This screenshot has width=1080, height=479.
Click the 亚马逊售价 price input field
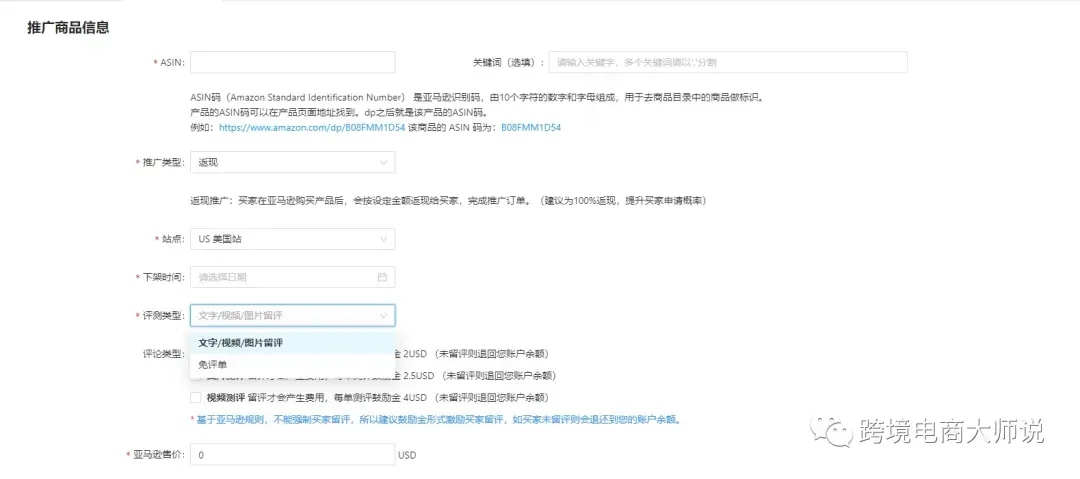point(292,455)
